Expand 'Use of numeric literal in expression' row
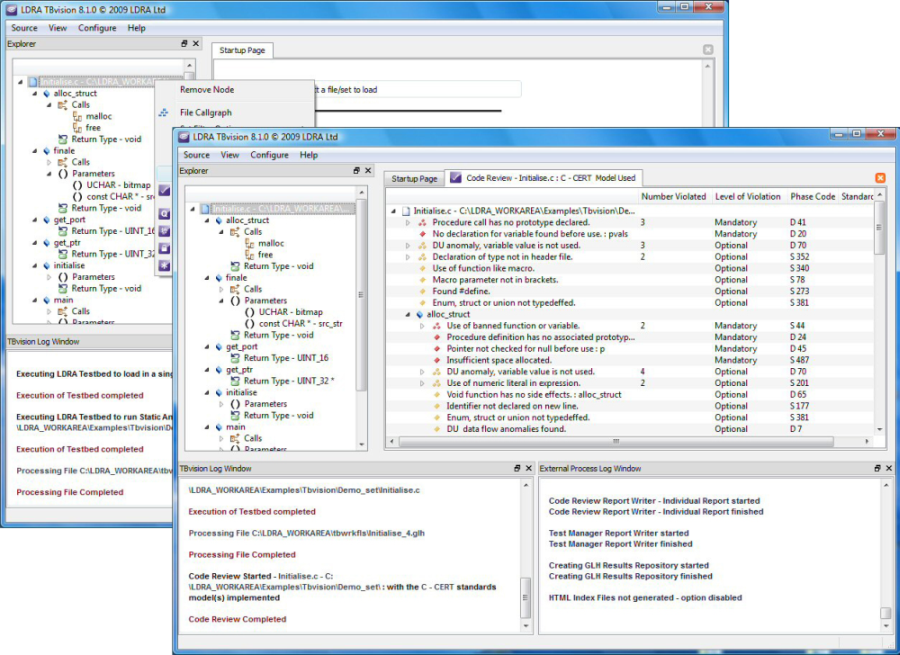Viewport: 900px width, 655px height. [x=422, y=383]
